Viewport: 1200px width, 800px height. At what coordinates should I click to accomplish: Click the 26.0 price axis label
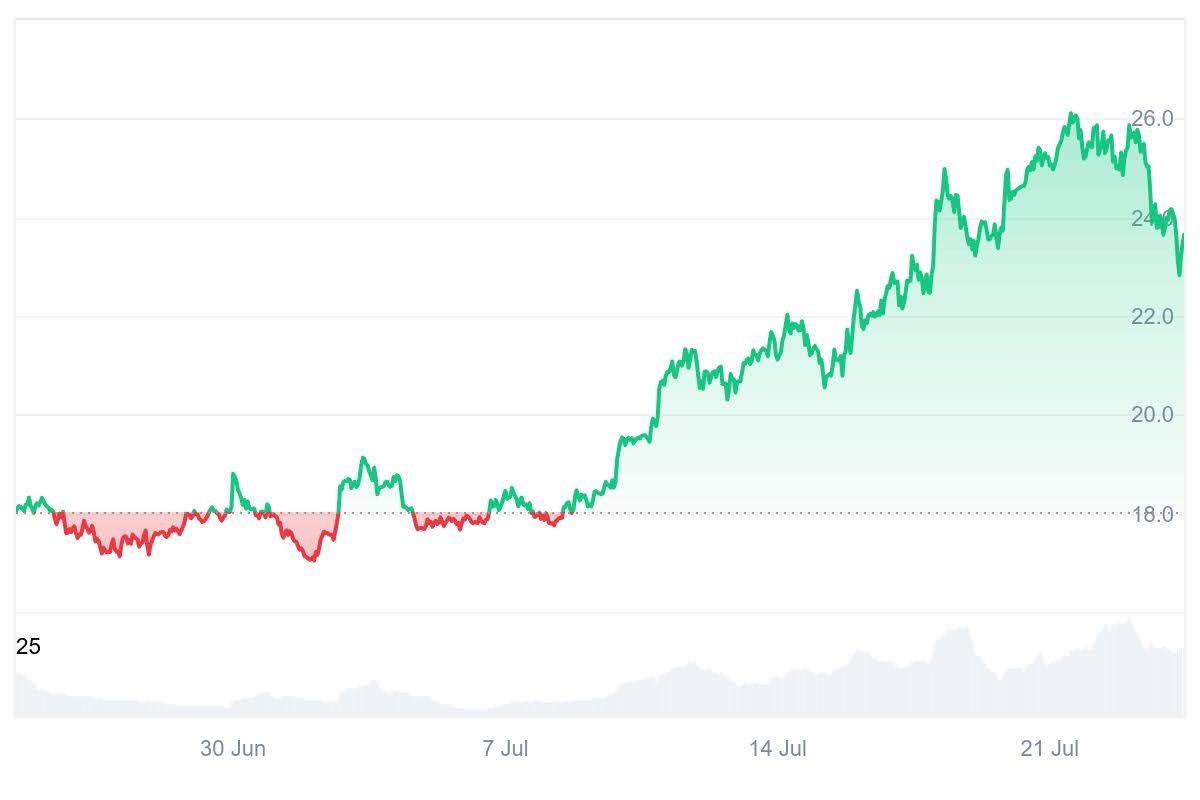[1152, 119]
